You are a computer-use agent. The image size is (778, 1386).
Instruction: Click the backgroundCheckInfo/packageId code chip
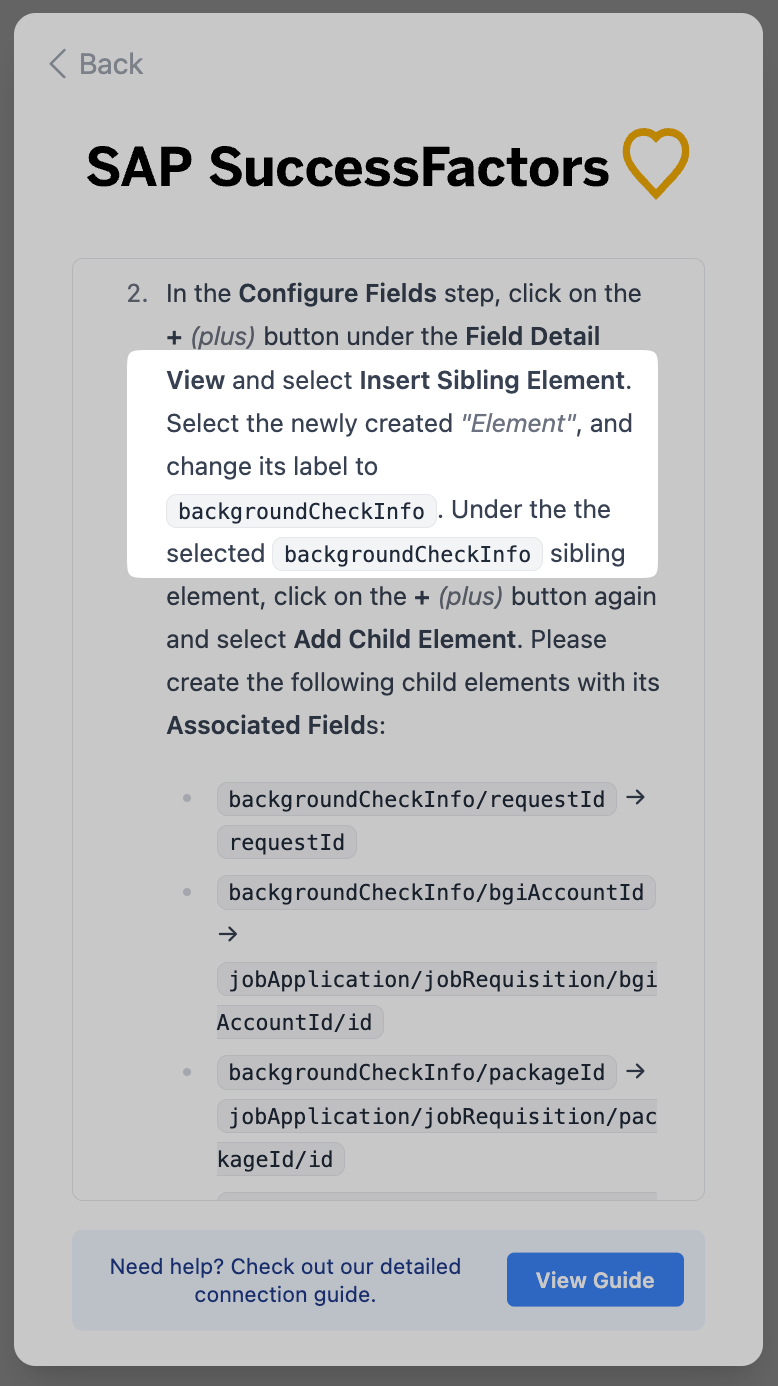(416, 1073)
